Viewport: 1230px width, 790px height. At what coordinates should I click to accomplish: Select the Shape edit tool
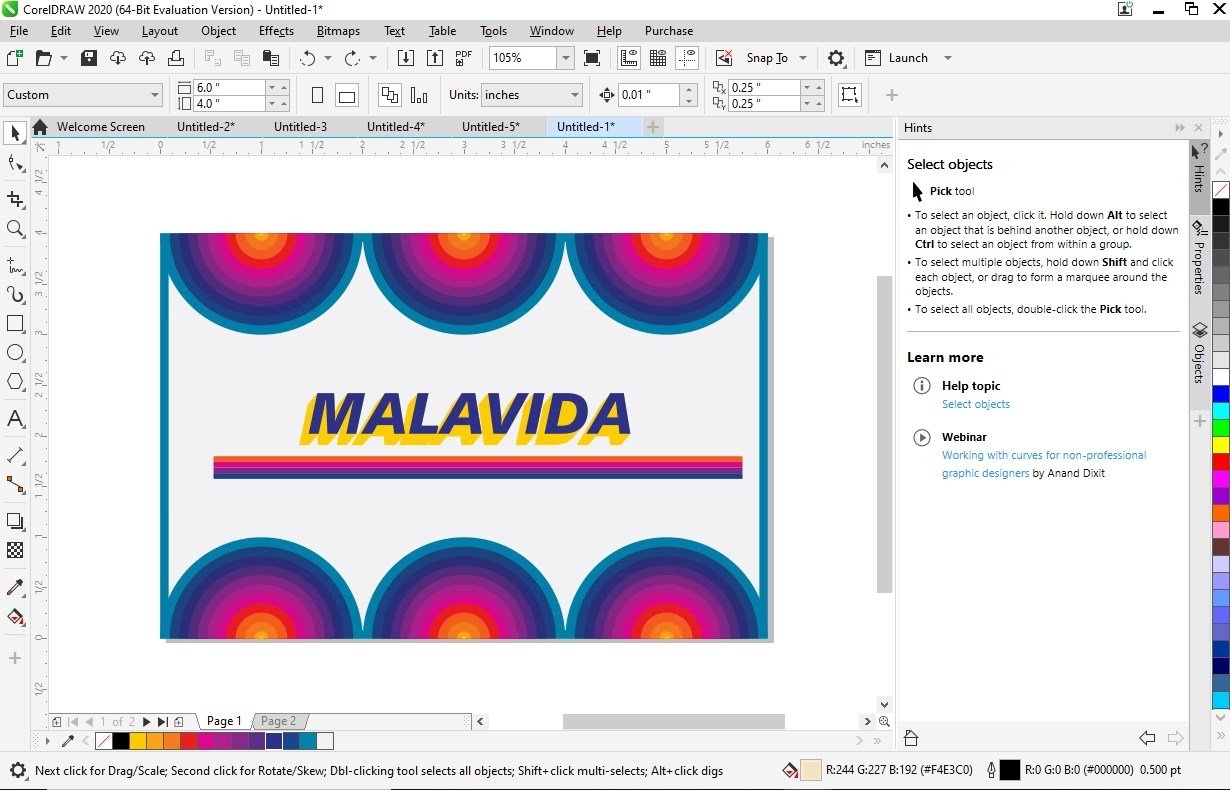[15, 163]
